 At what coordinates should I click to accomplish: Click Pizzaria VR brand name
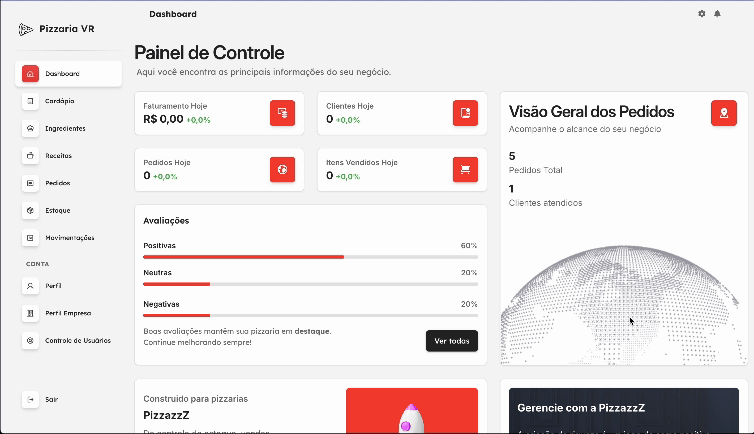(67, 29)
